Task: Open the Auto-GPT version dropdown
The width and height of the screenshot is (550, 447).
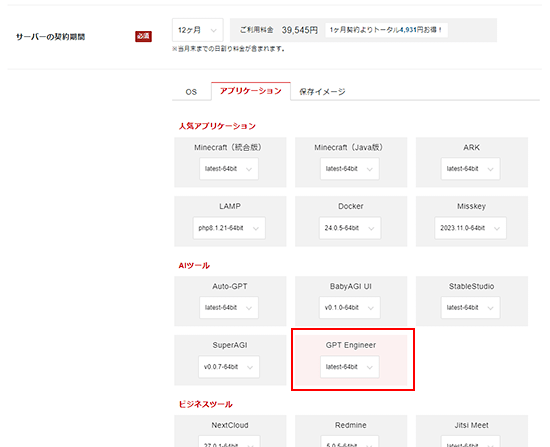Action: point(229,308)
